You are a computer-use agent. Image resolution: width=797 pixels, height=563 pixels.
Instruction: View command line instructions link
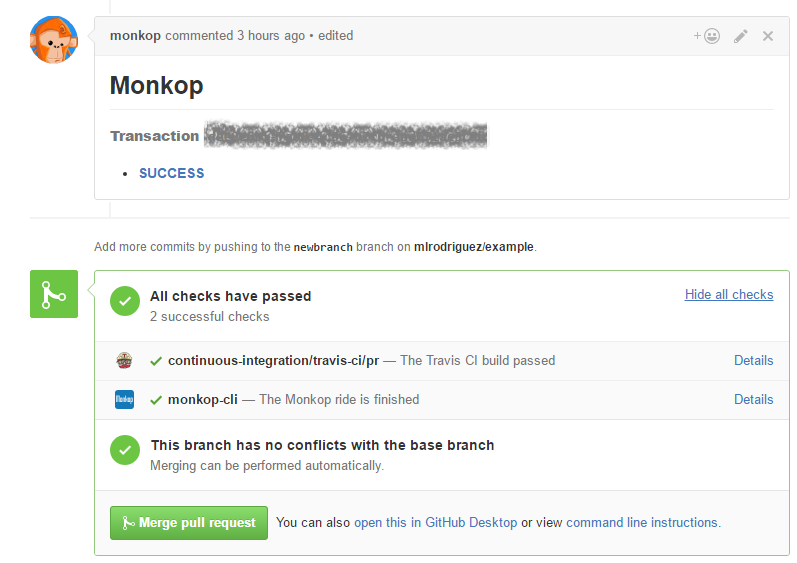pos(642,522)
